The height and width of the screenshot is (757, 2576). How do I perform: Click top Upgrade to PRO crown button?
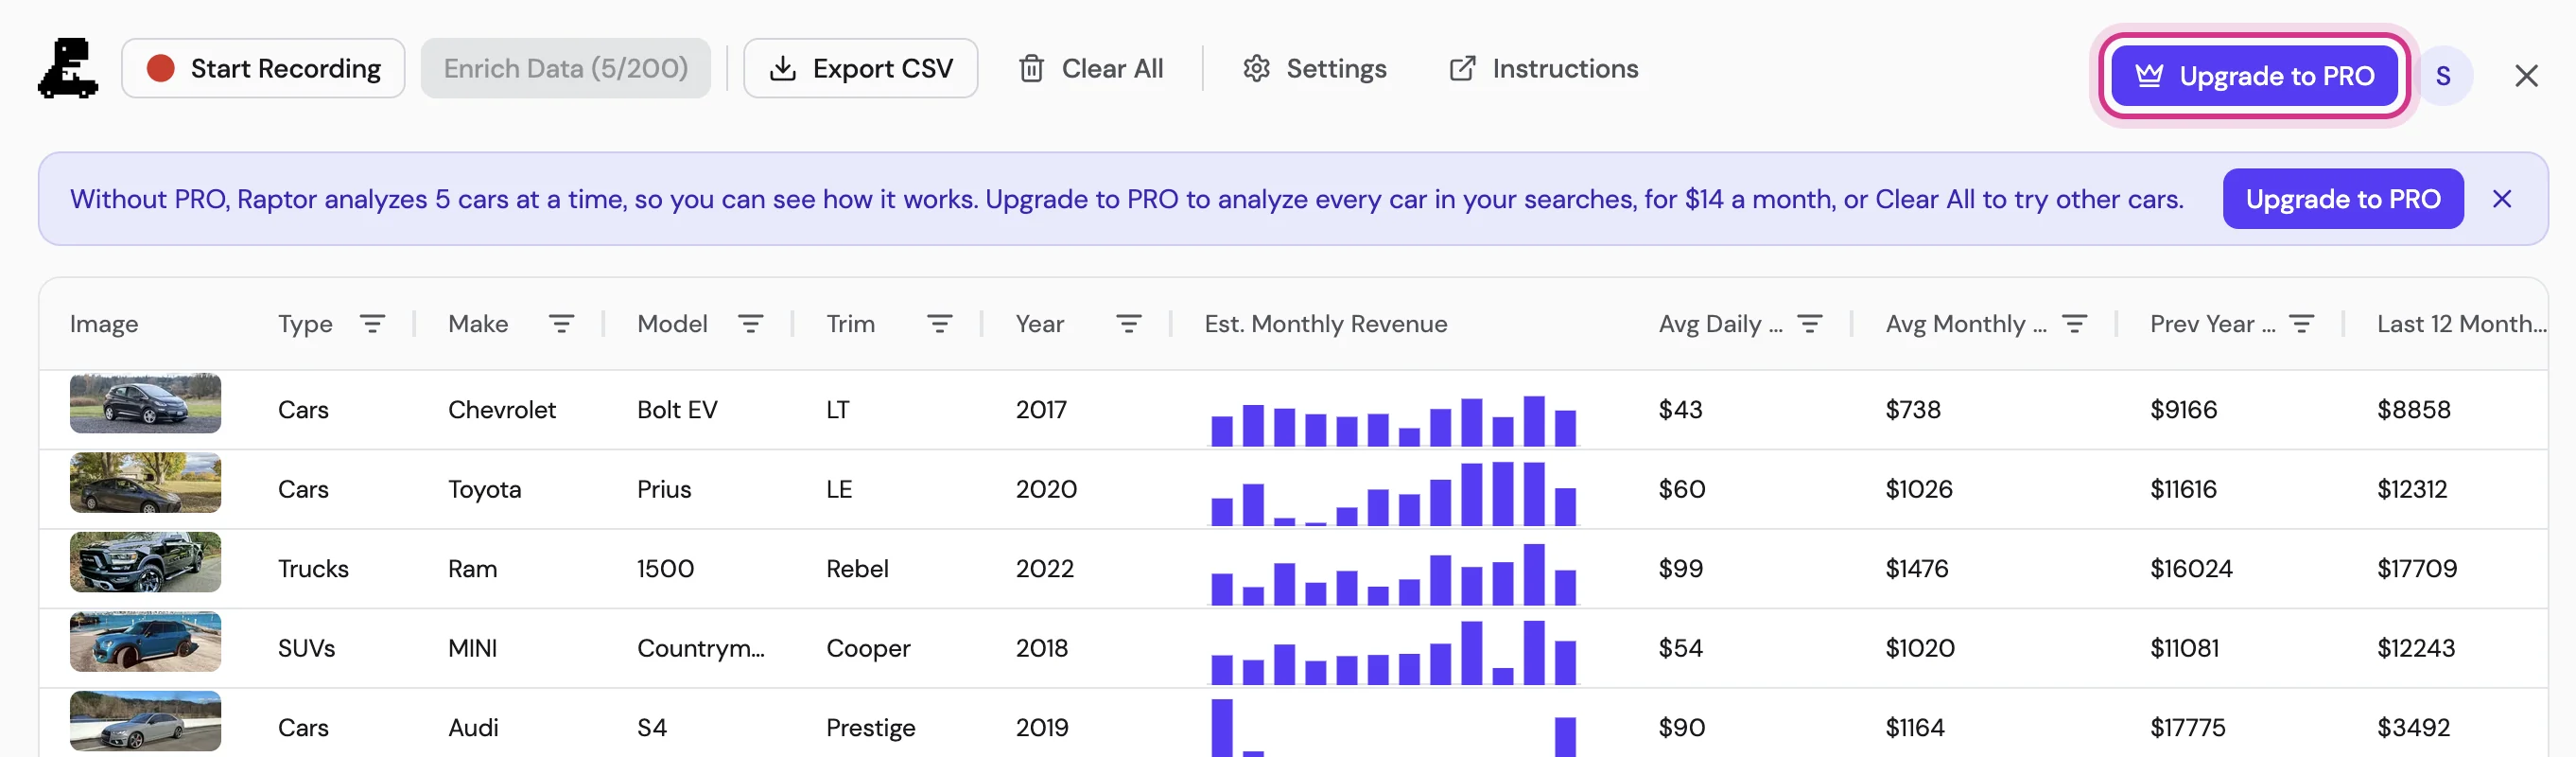2254,76
